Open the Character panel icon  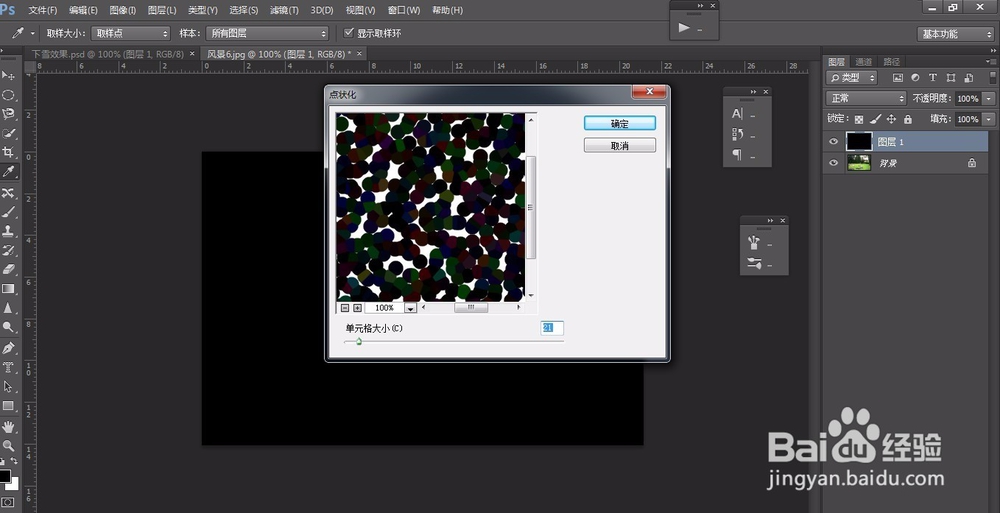point(737,114)
